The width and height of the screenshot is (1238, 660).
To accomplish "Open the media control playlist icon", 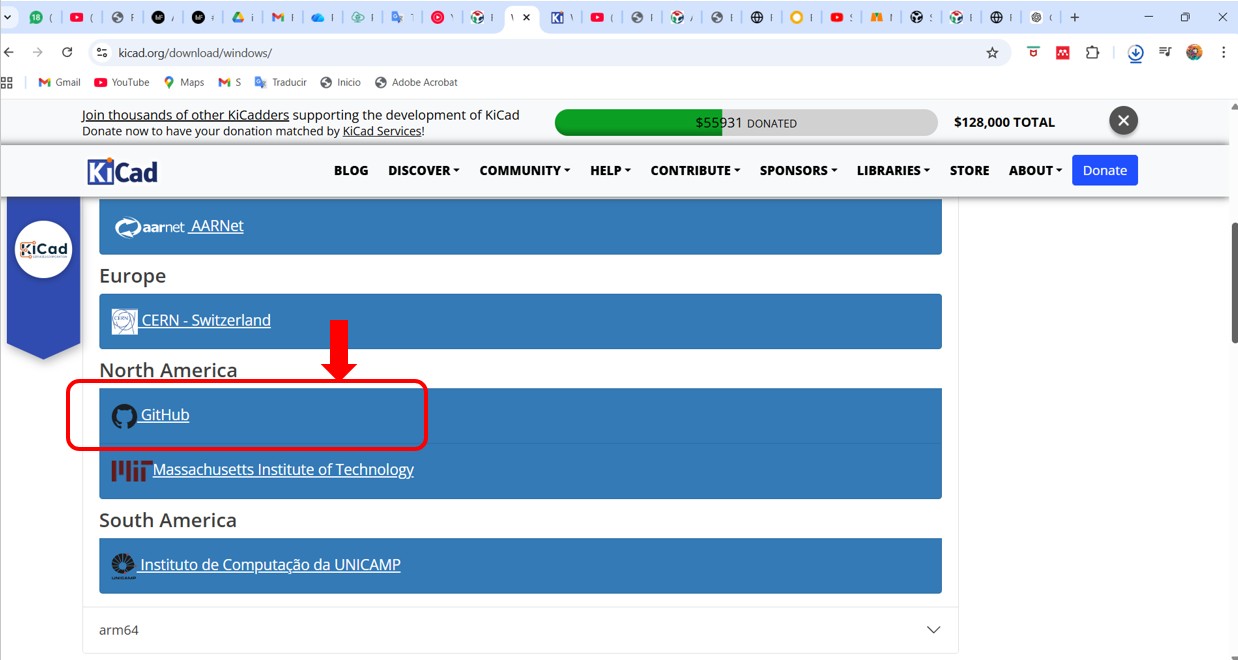I will 1165,52.
